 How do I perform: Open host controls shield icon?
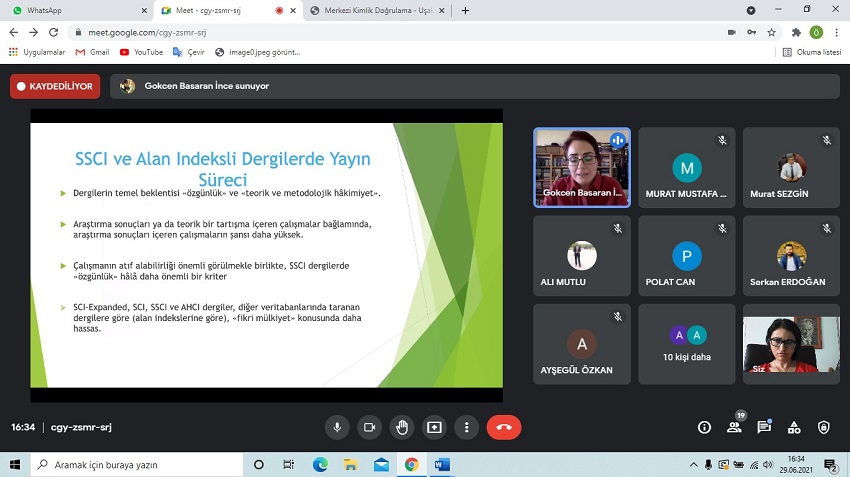[824, 427]
